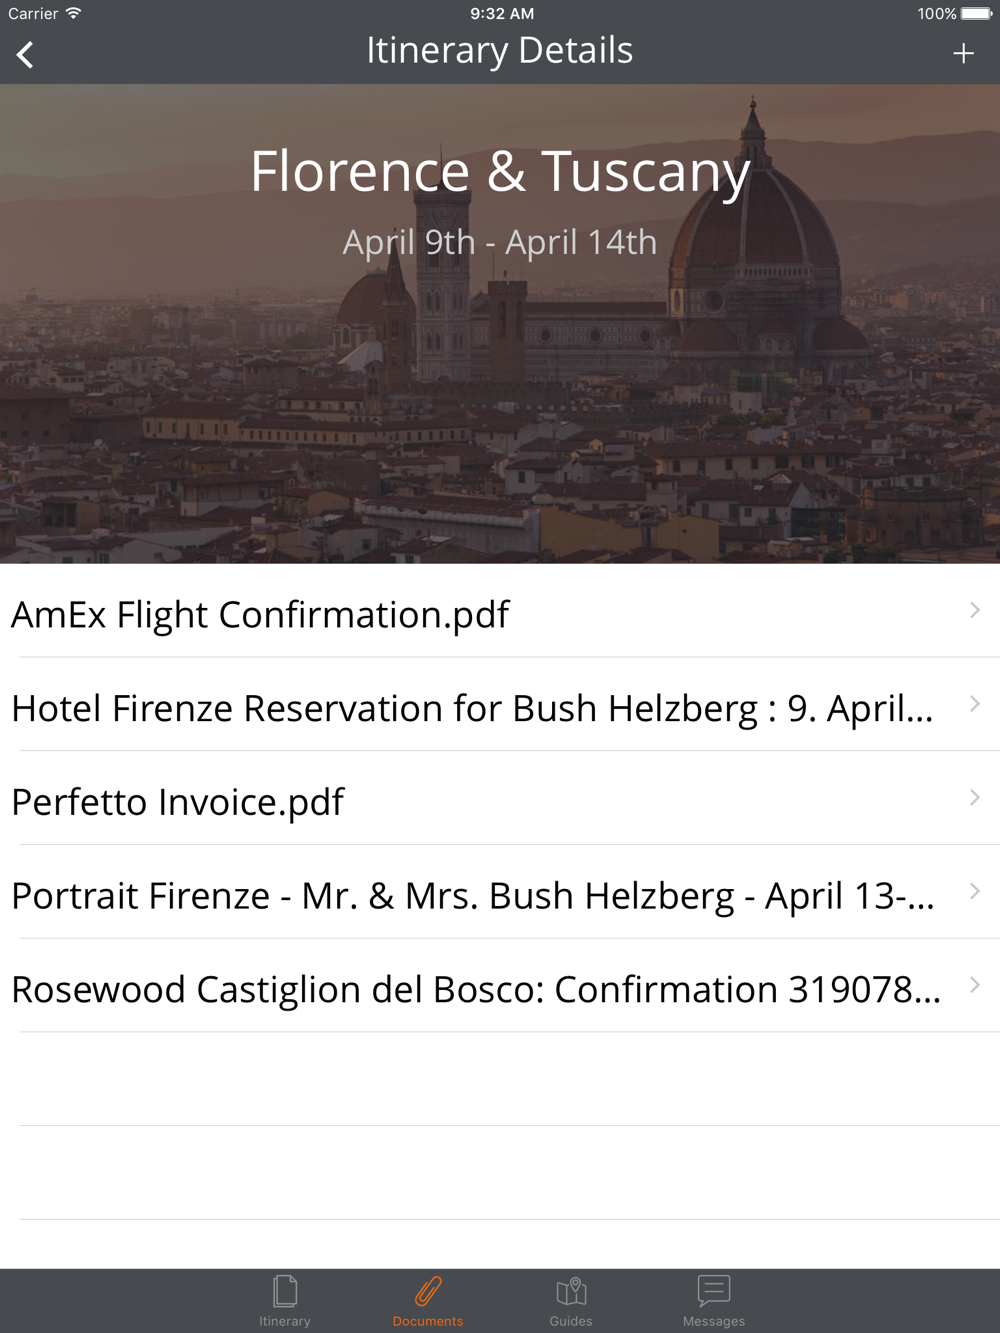This screenshot has height=1333, width=1000.
Task: Tap the plus add icon
Action: [963, 53]
